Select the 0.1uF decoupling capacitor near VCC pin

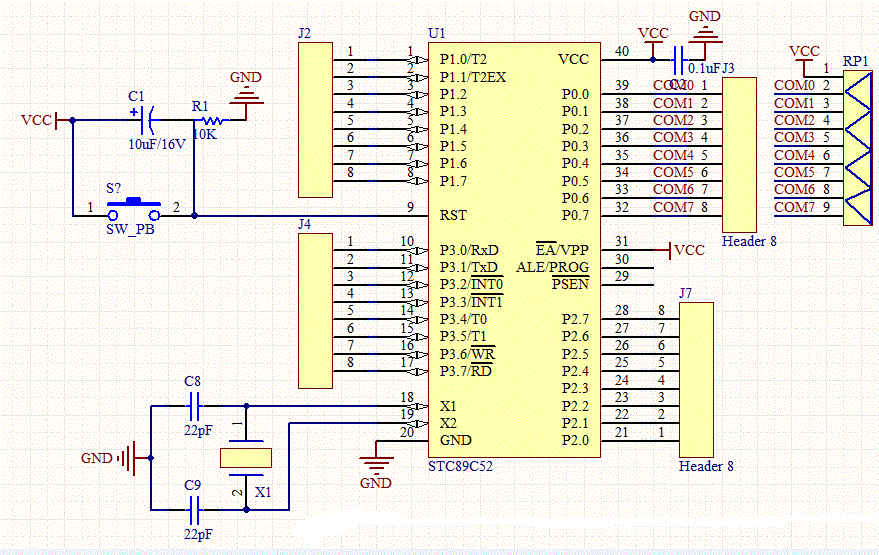click(x=679, y=59)
